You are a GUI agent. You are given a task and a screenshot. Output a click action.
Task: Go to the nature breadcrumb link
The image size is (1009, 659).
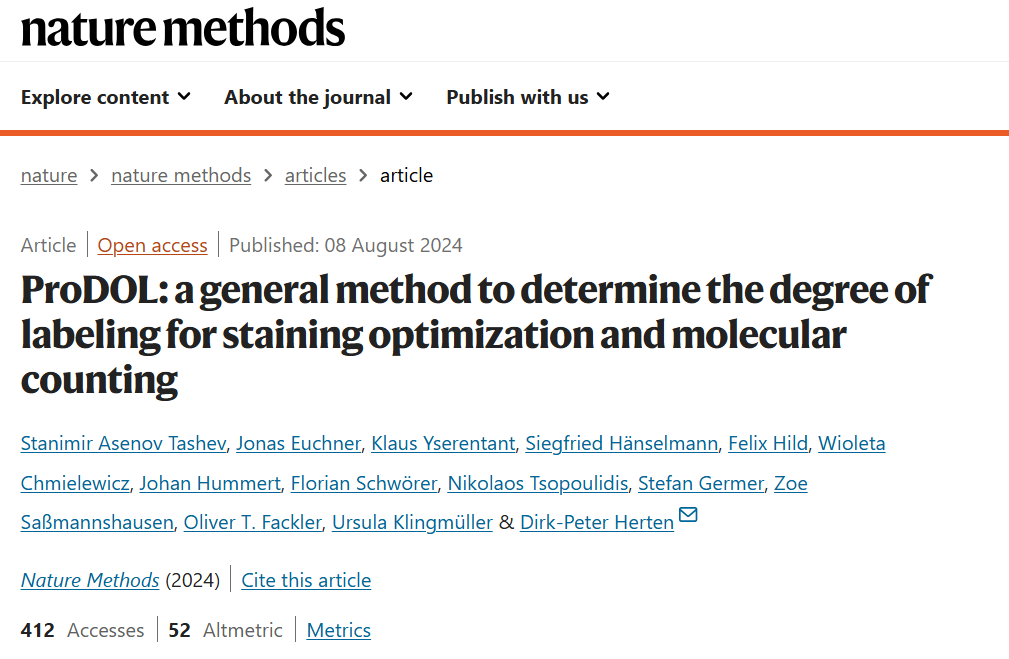click(x=49, y=175)
